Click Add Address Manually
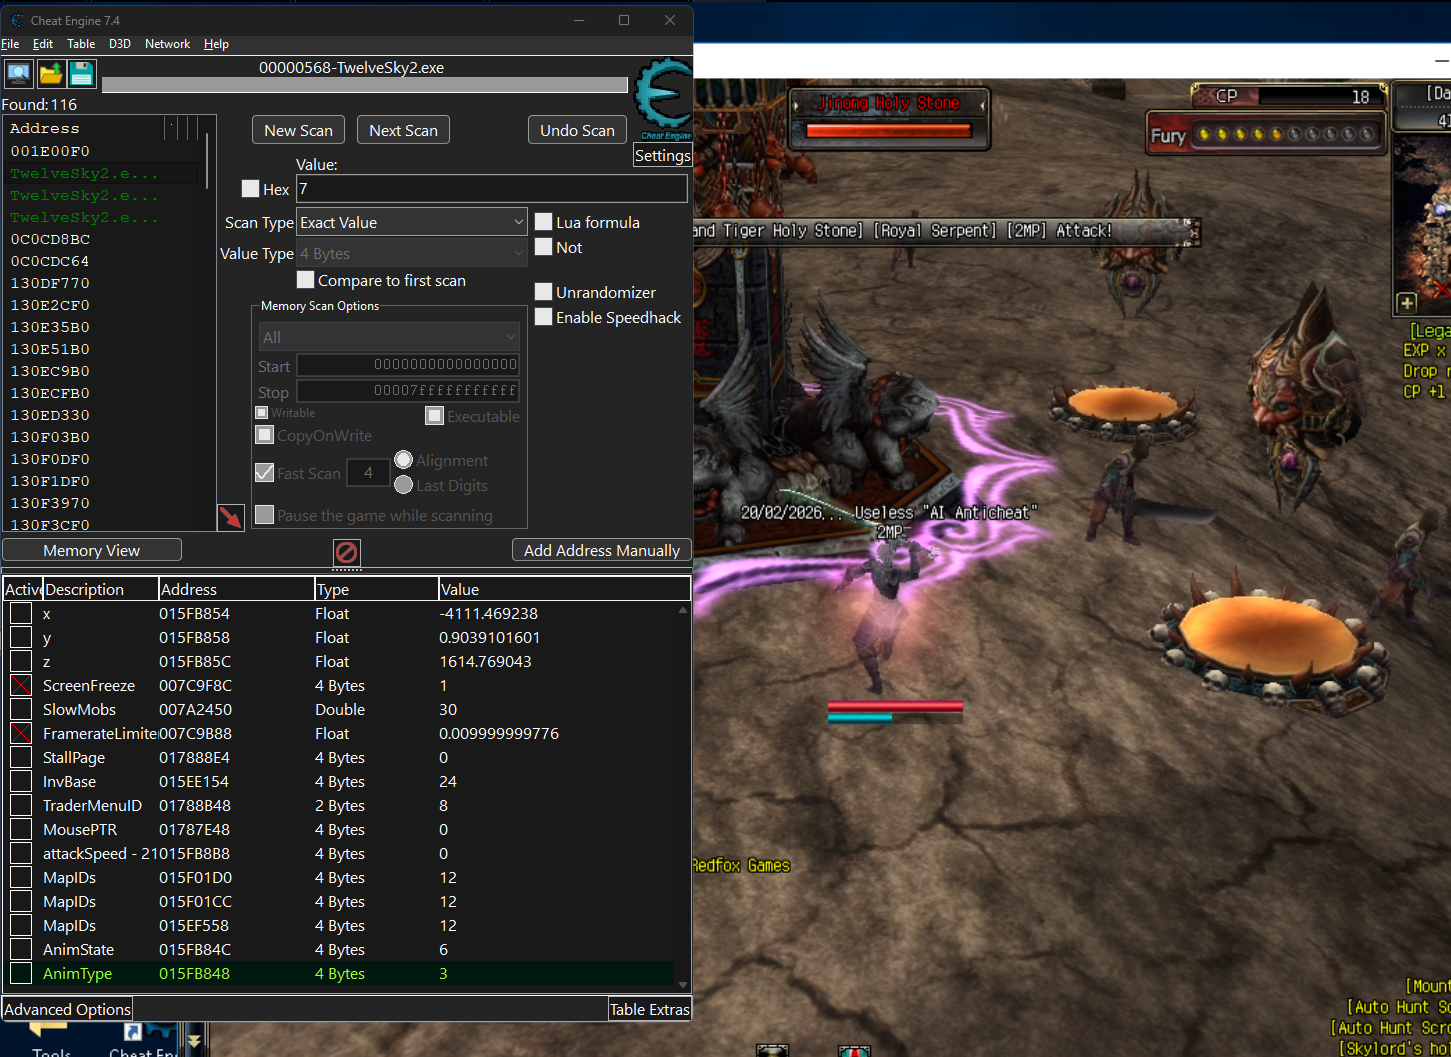Screen dimensions: 1451x1057 [601, 550]
